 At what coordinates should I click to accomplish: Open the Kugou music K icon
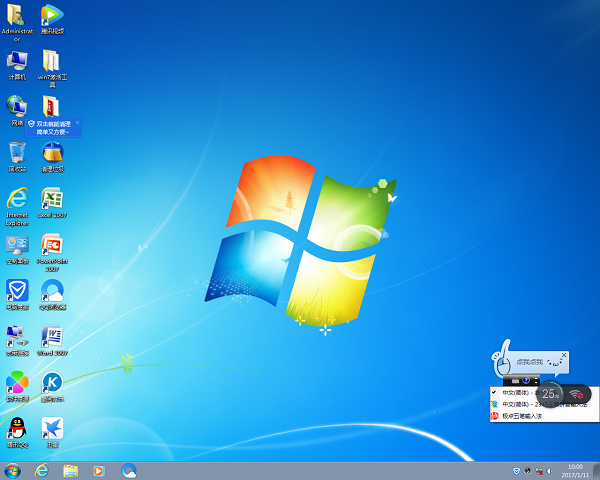coord(52,382)
